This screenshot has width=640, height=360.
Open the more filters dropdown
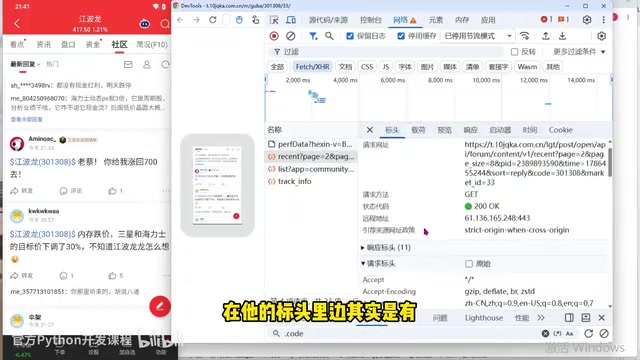579,52
